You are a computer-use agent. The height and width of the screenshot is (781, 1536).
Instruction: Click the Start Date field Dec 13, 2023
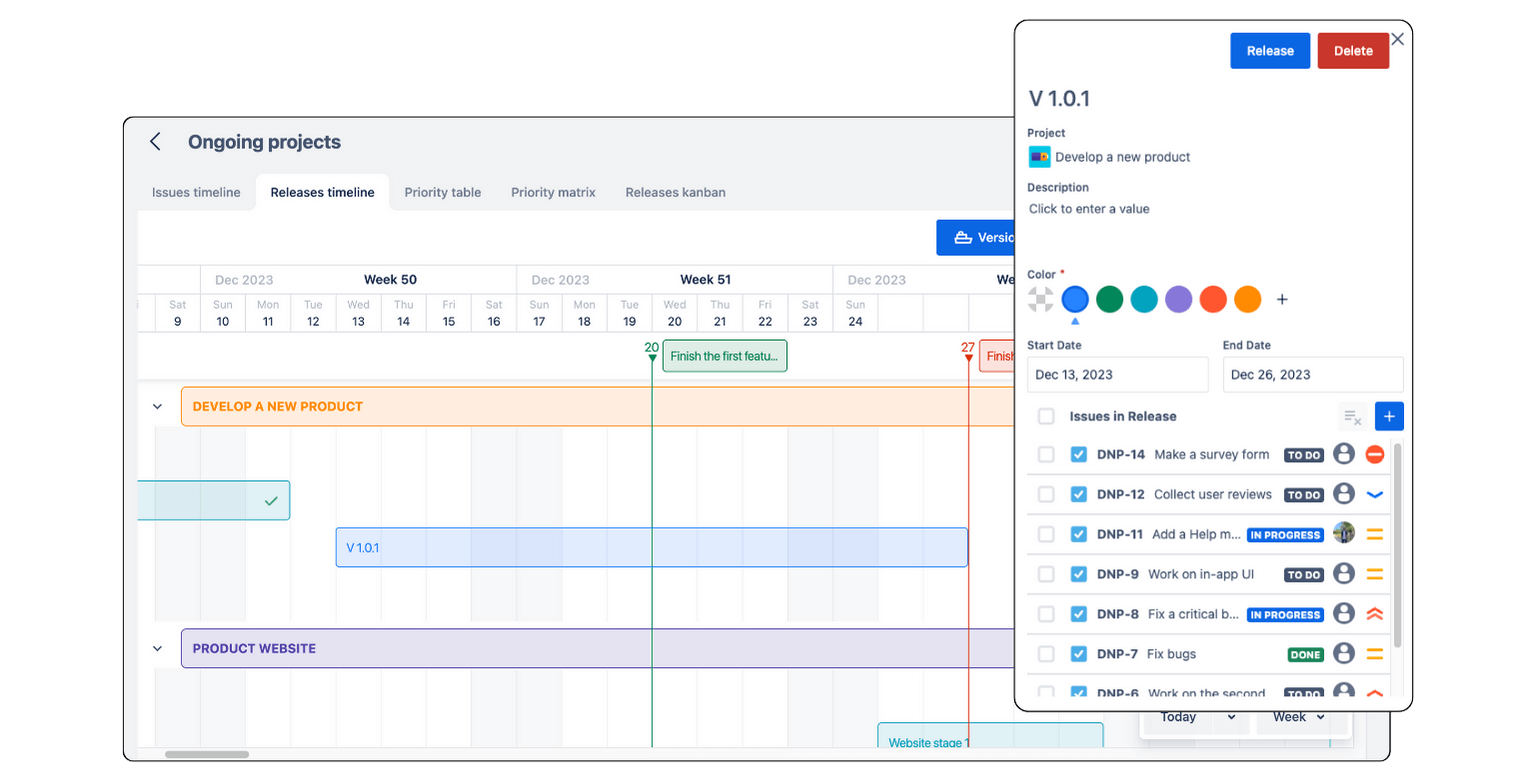click(1117, 375)
